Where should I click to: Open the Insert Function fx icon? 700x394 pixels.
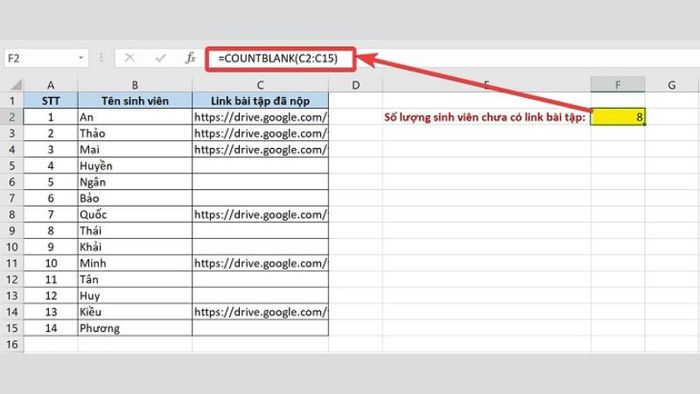(191, 58)
